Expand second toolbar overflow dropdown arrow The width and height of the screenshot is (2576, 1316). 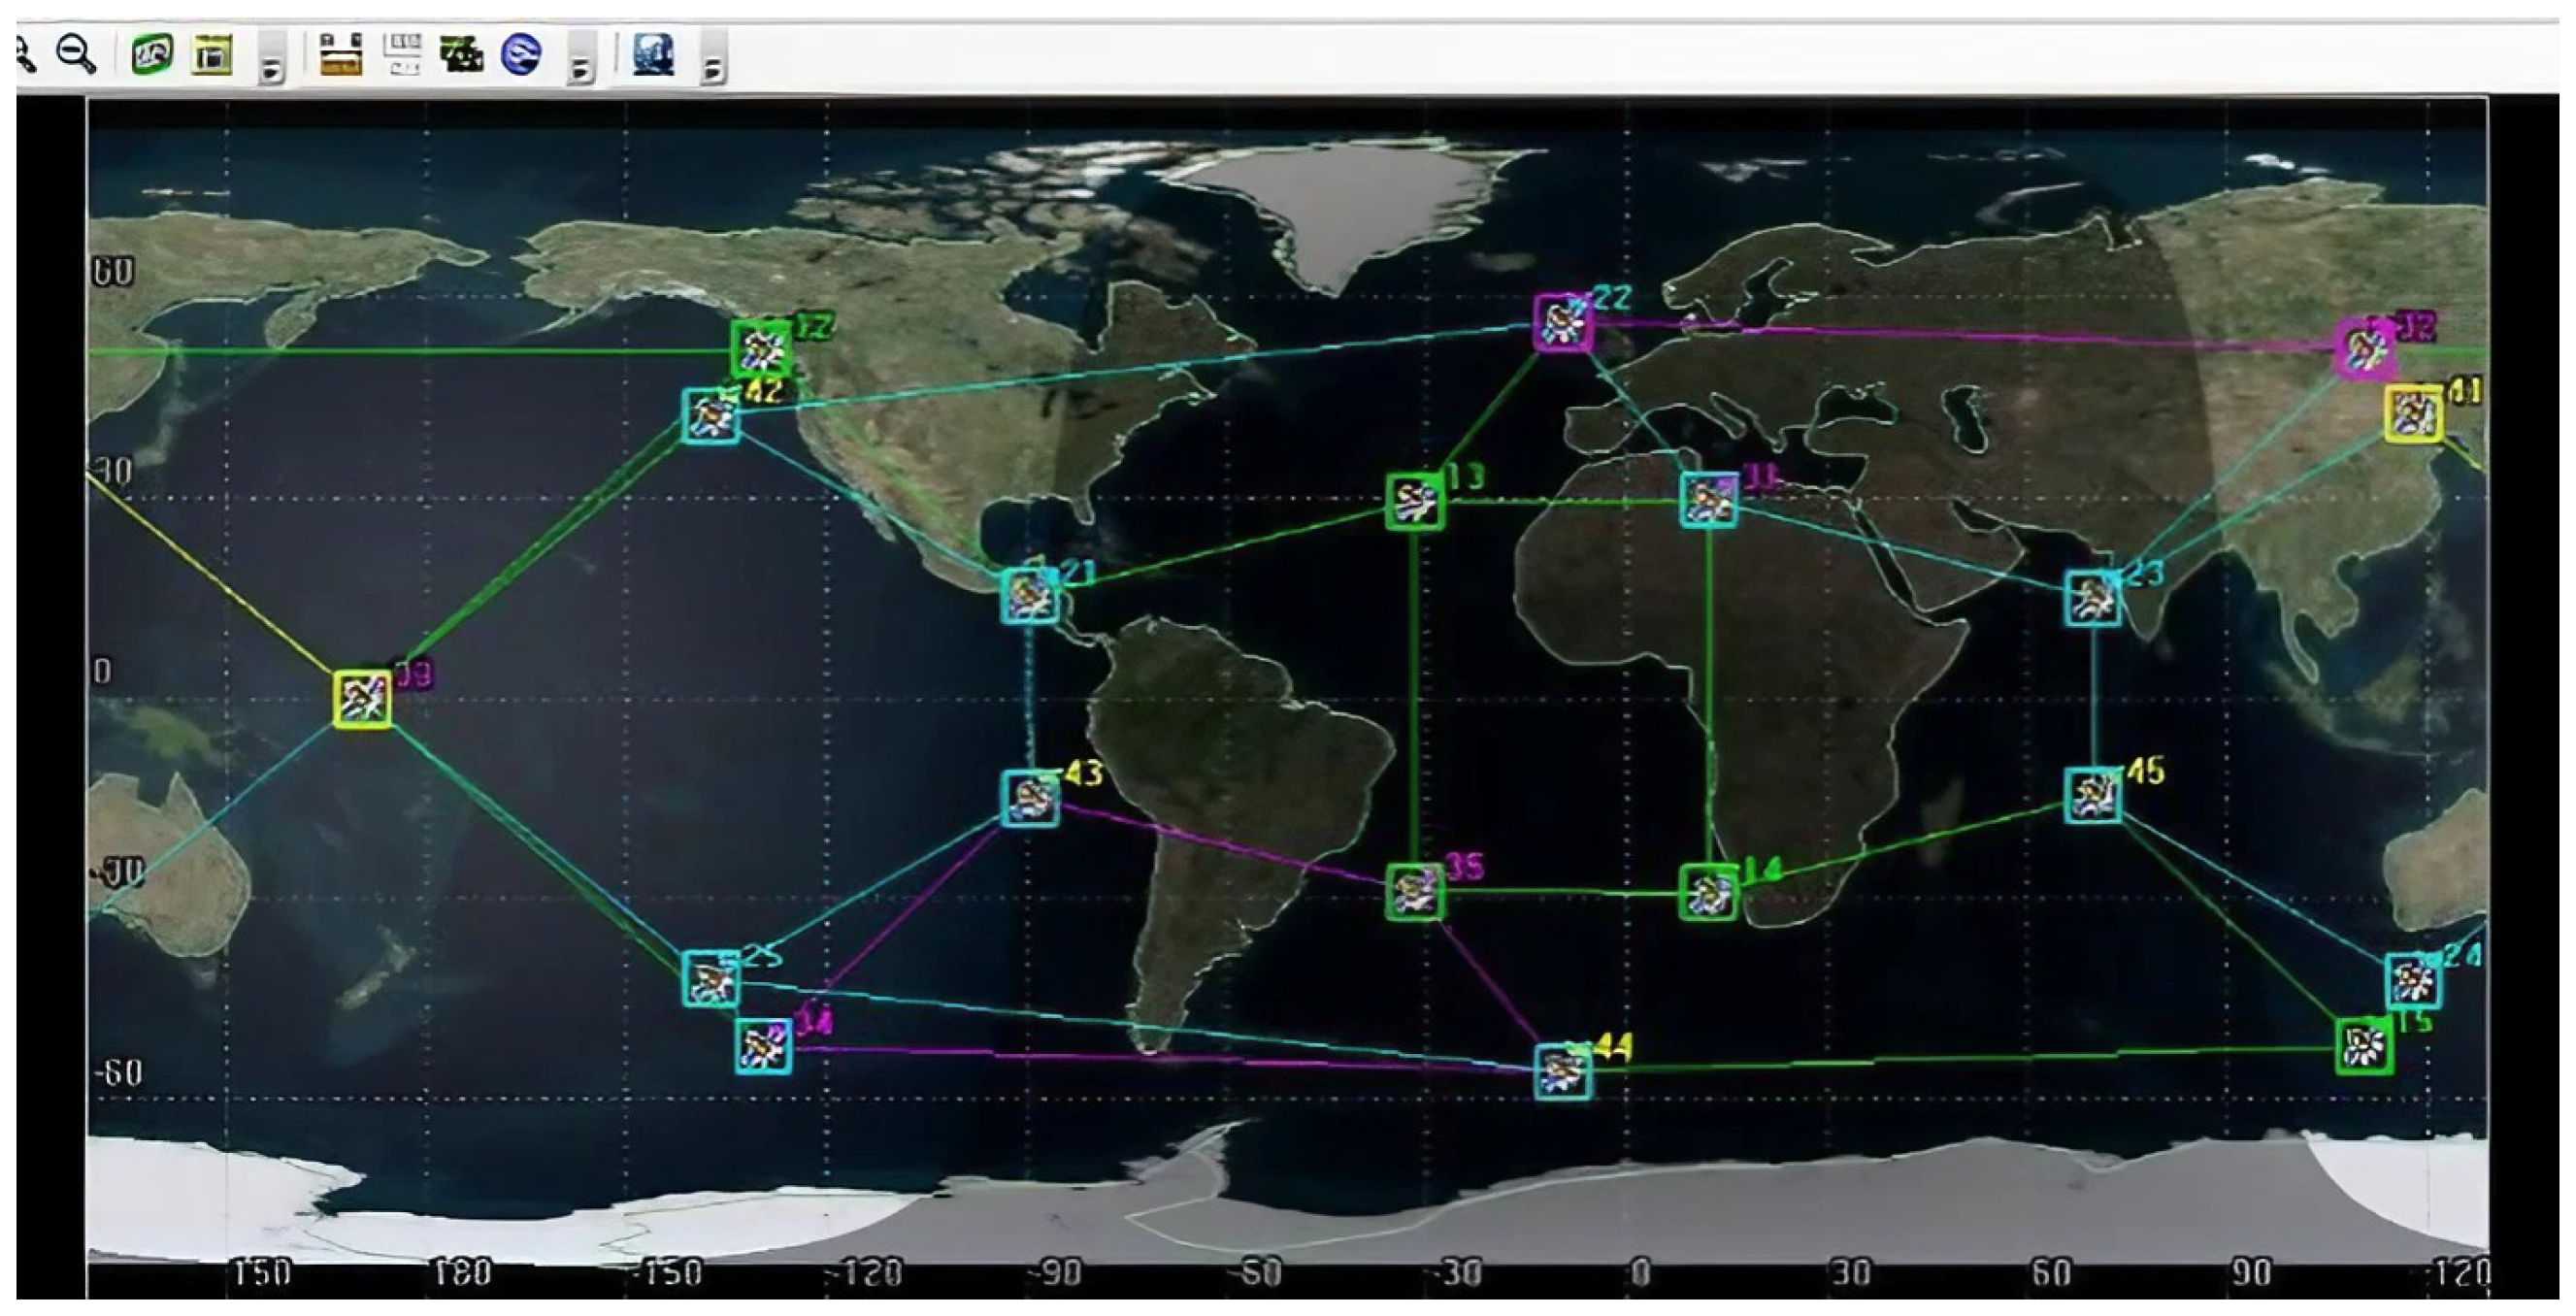(x=581, y=68)
